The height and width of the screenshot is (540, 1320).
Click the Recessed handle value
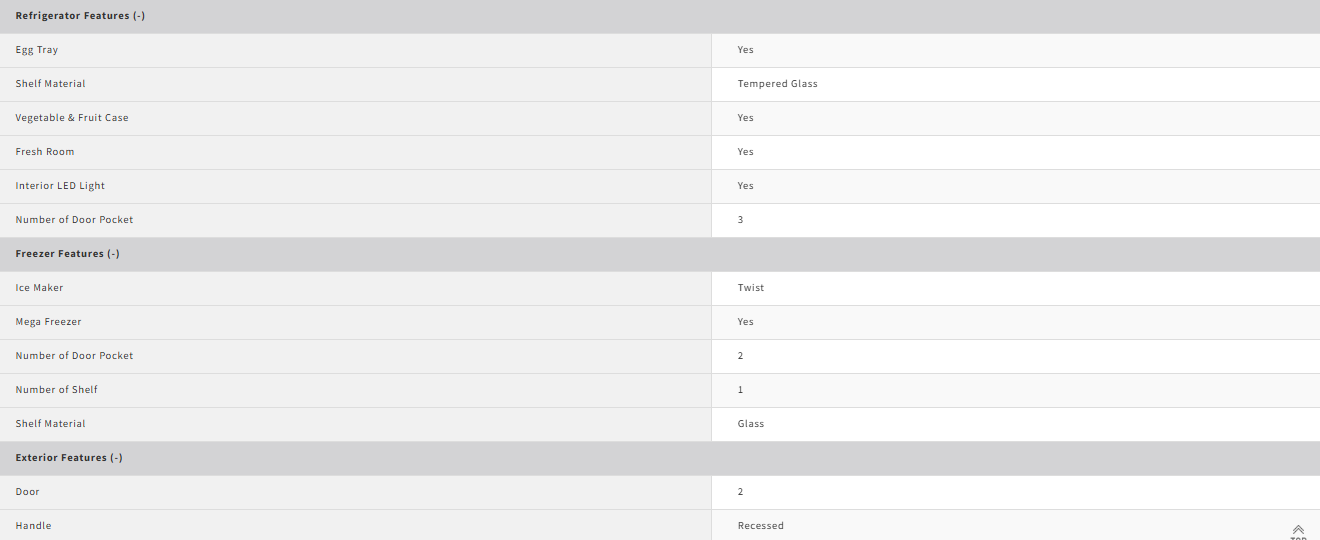click(x=761, y=526)
